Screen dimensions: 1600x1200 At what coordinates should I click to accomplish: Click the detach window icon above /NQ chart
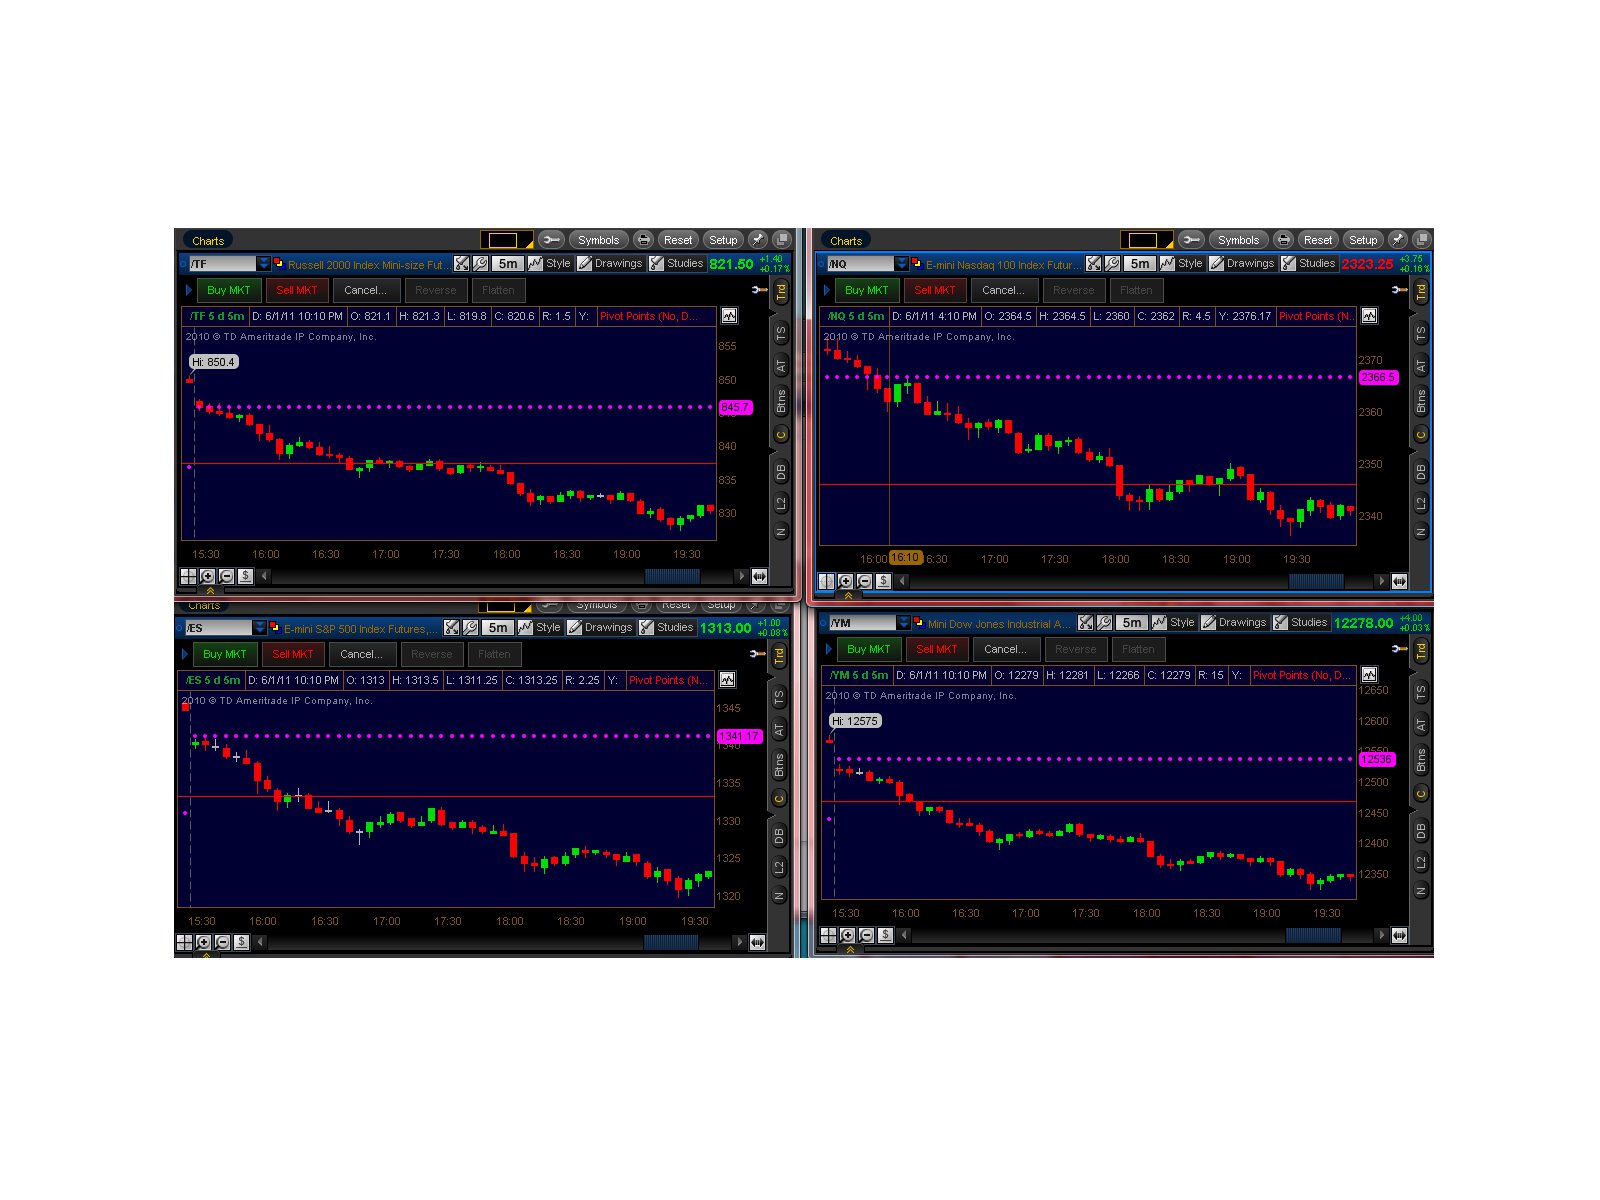pos(1422,240)
